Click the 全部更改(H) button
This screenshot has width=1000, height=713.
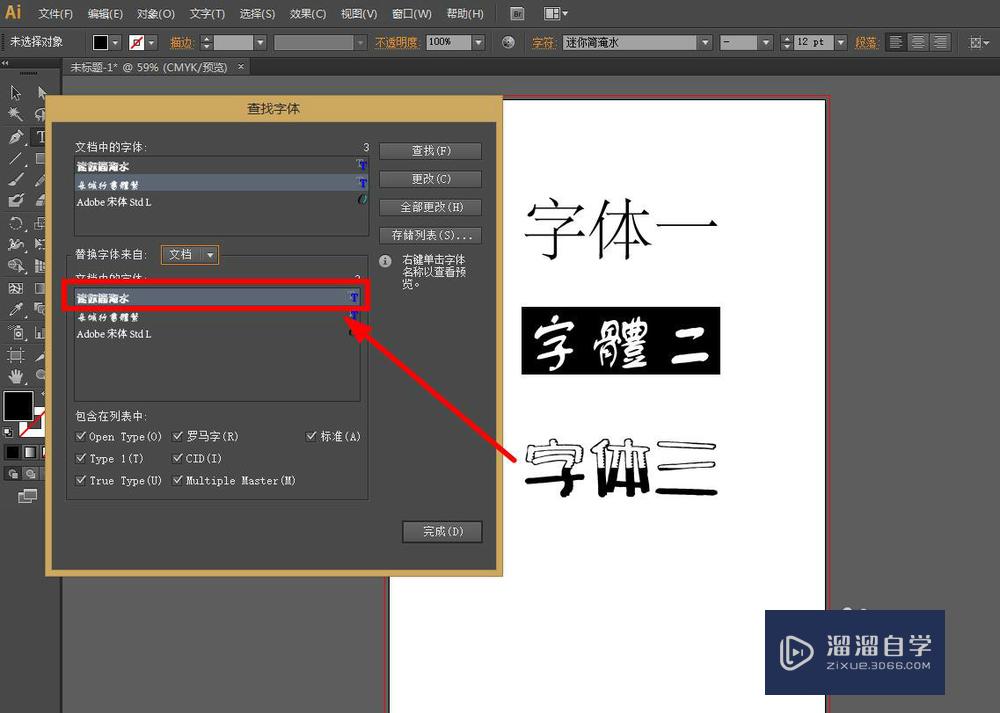click(x=430, y=207)
